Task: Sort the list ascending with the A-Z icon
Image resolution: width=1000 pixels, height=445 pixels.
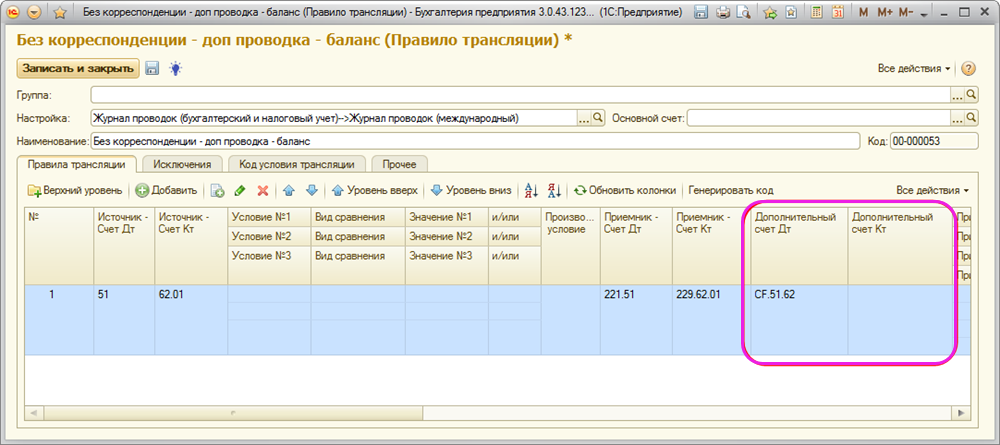Action: (x=531, y=190)
